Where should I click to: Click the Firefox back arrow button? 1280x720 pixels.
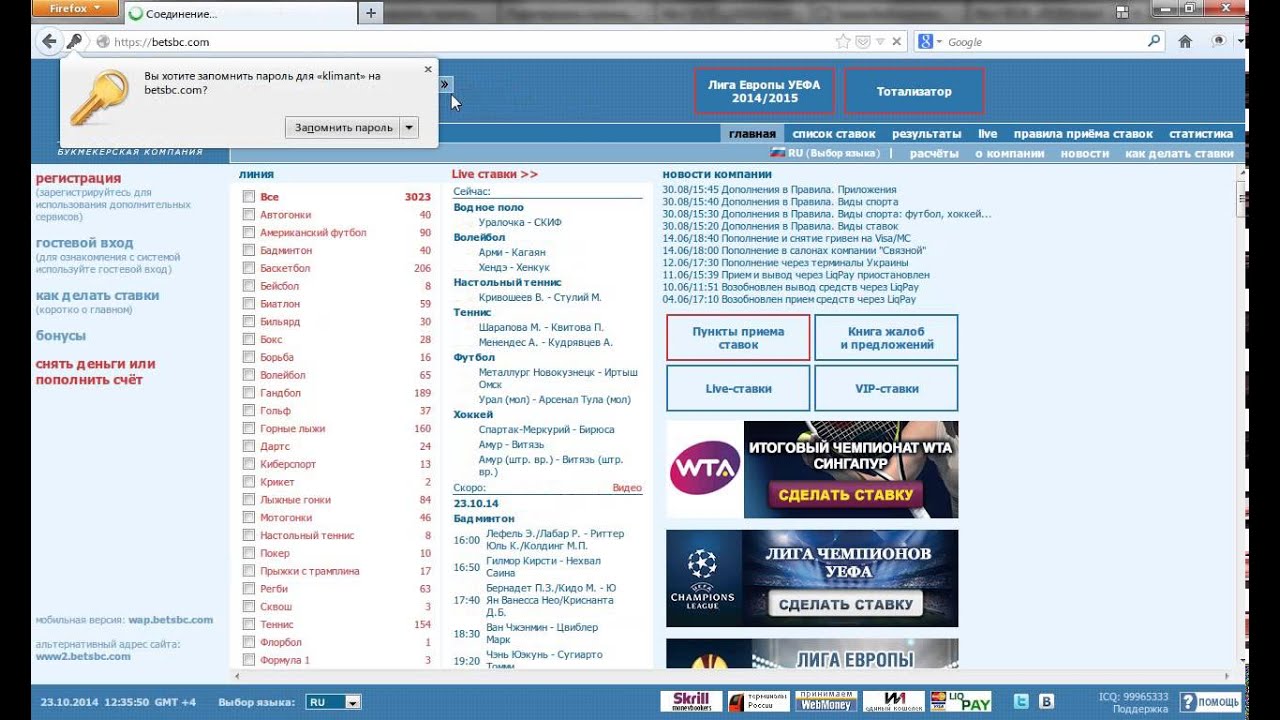tap(49, 42)
